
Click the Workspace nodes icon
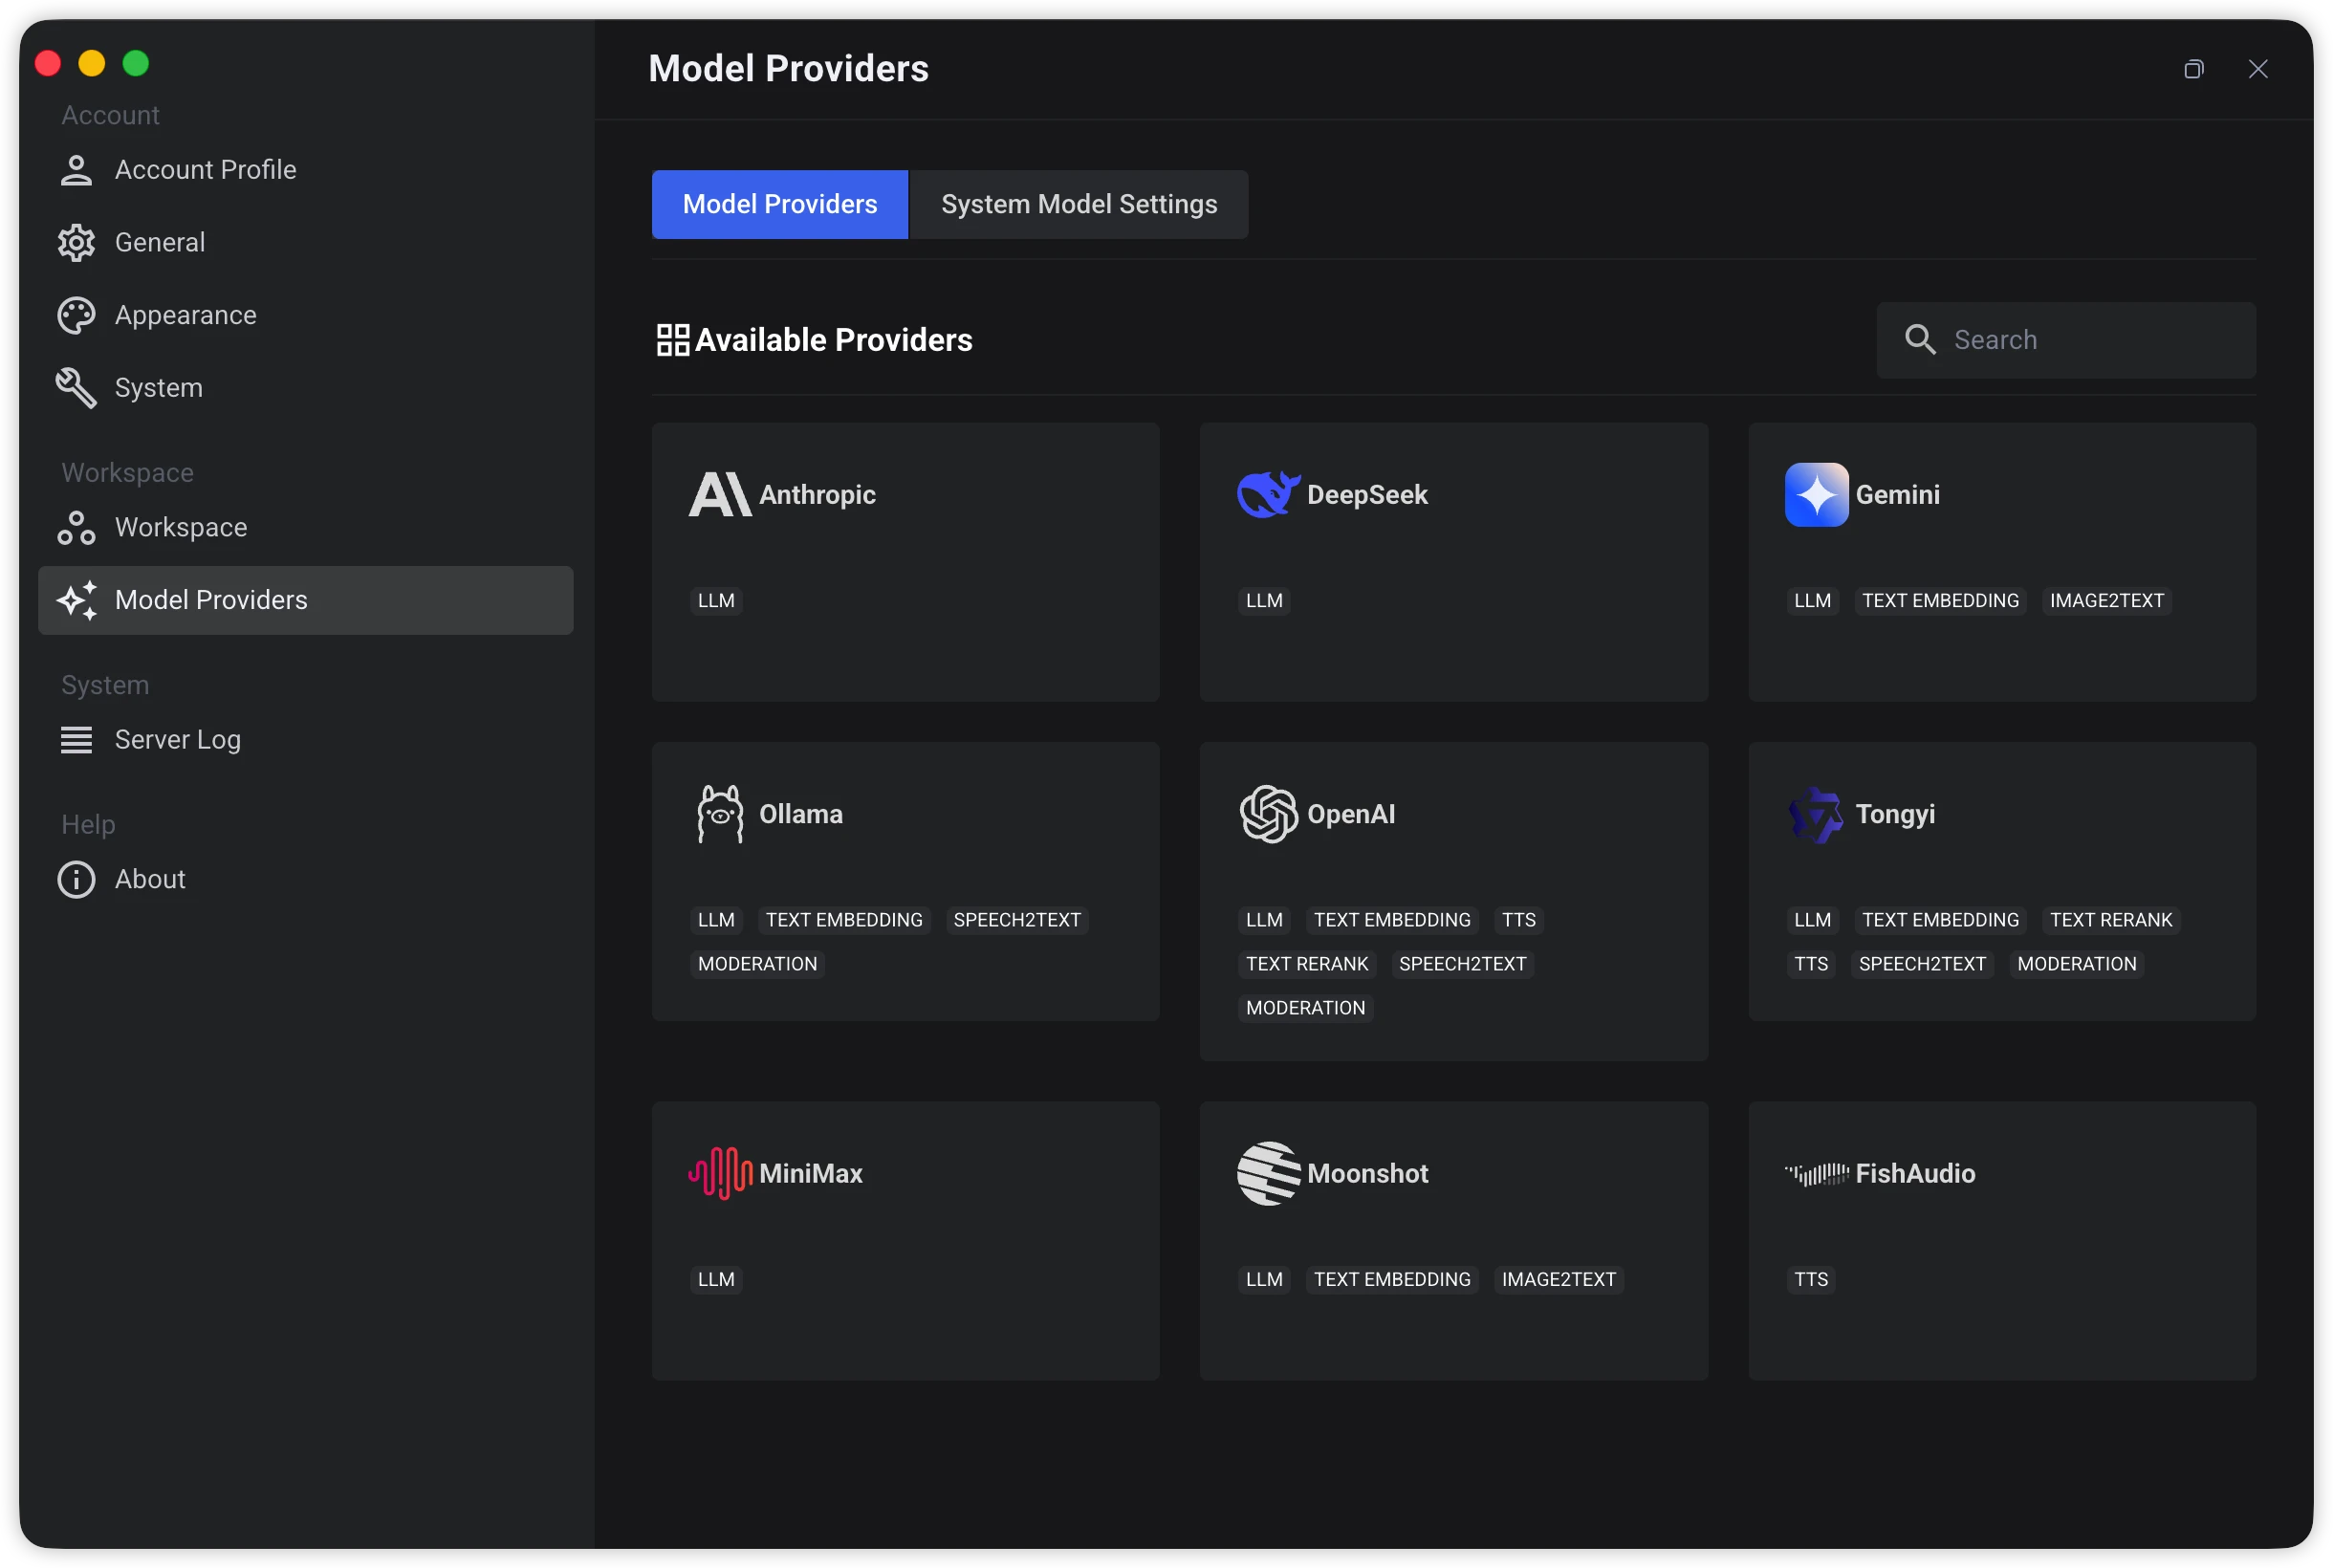[76, 528]
